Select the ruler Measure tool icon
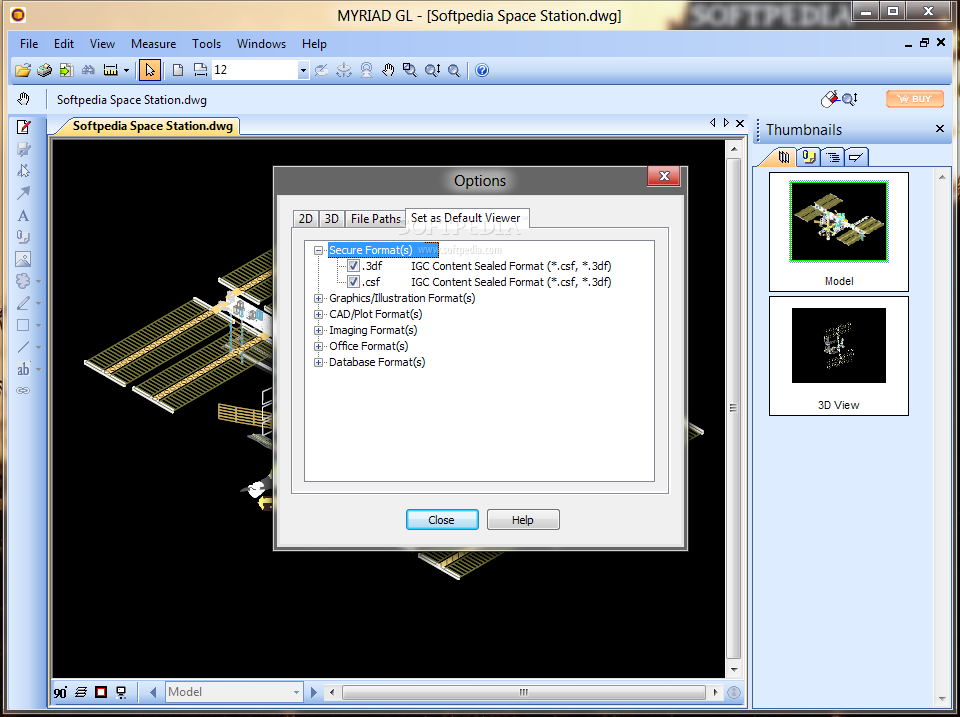This screenshot has width=960, height=717. (110, 70)
